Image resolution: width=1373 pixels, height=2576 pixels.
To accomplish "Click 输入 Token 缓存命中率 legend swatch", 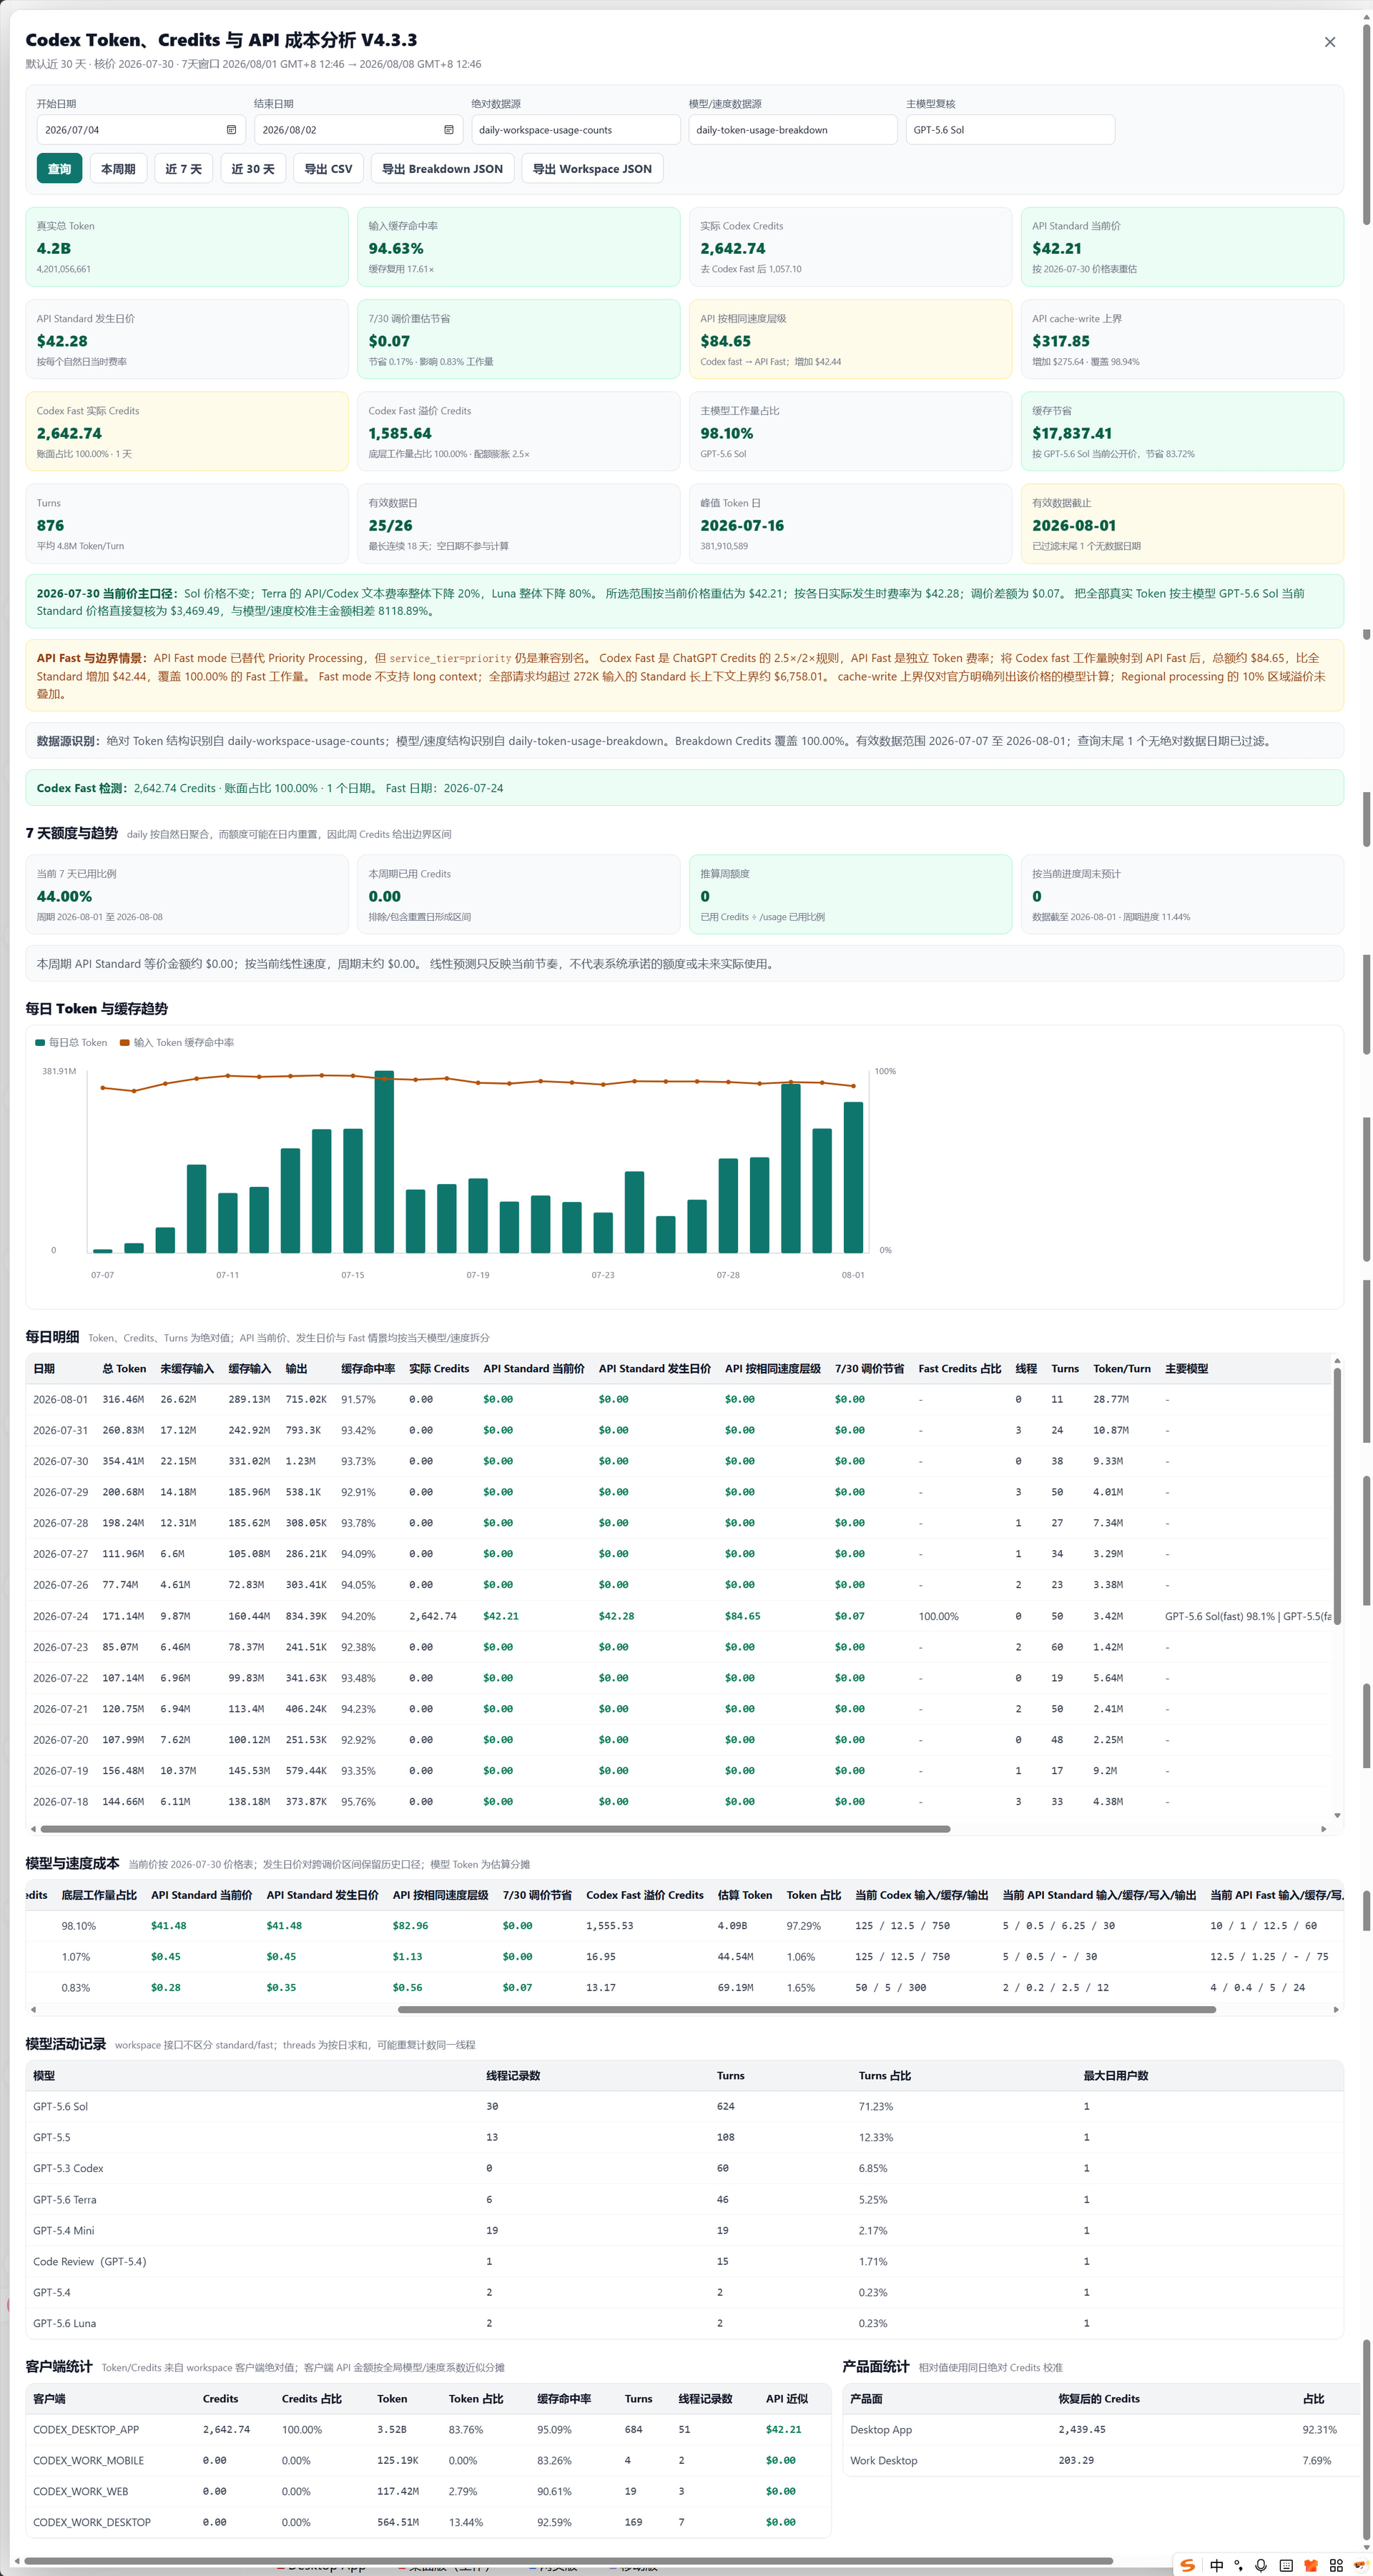I will (x=125, y=1042).
